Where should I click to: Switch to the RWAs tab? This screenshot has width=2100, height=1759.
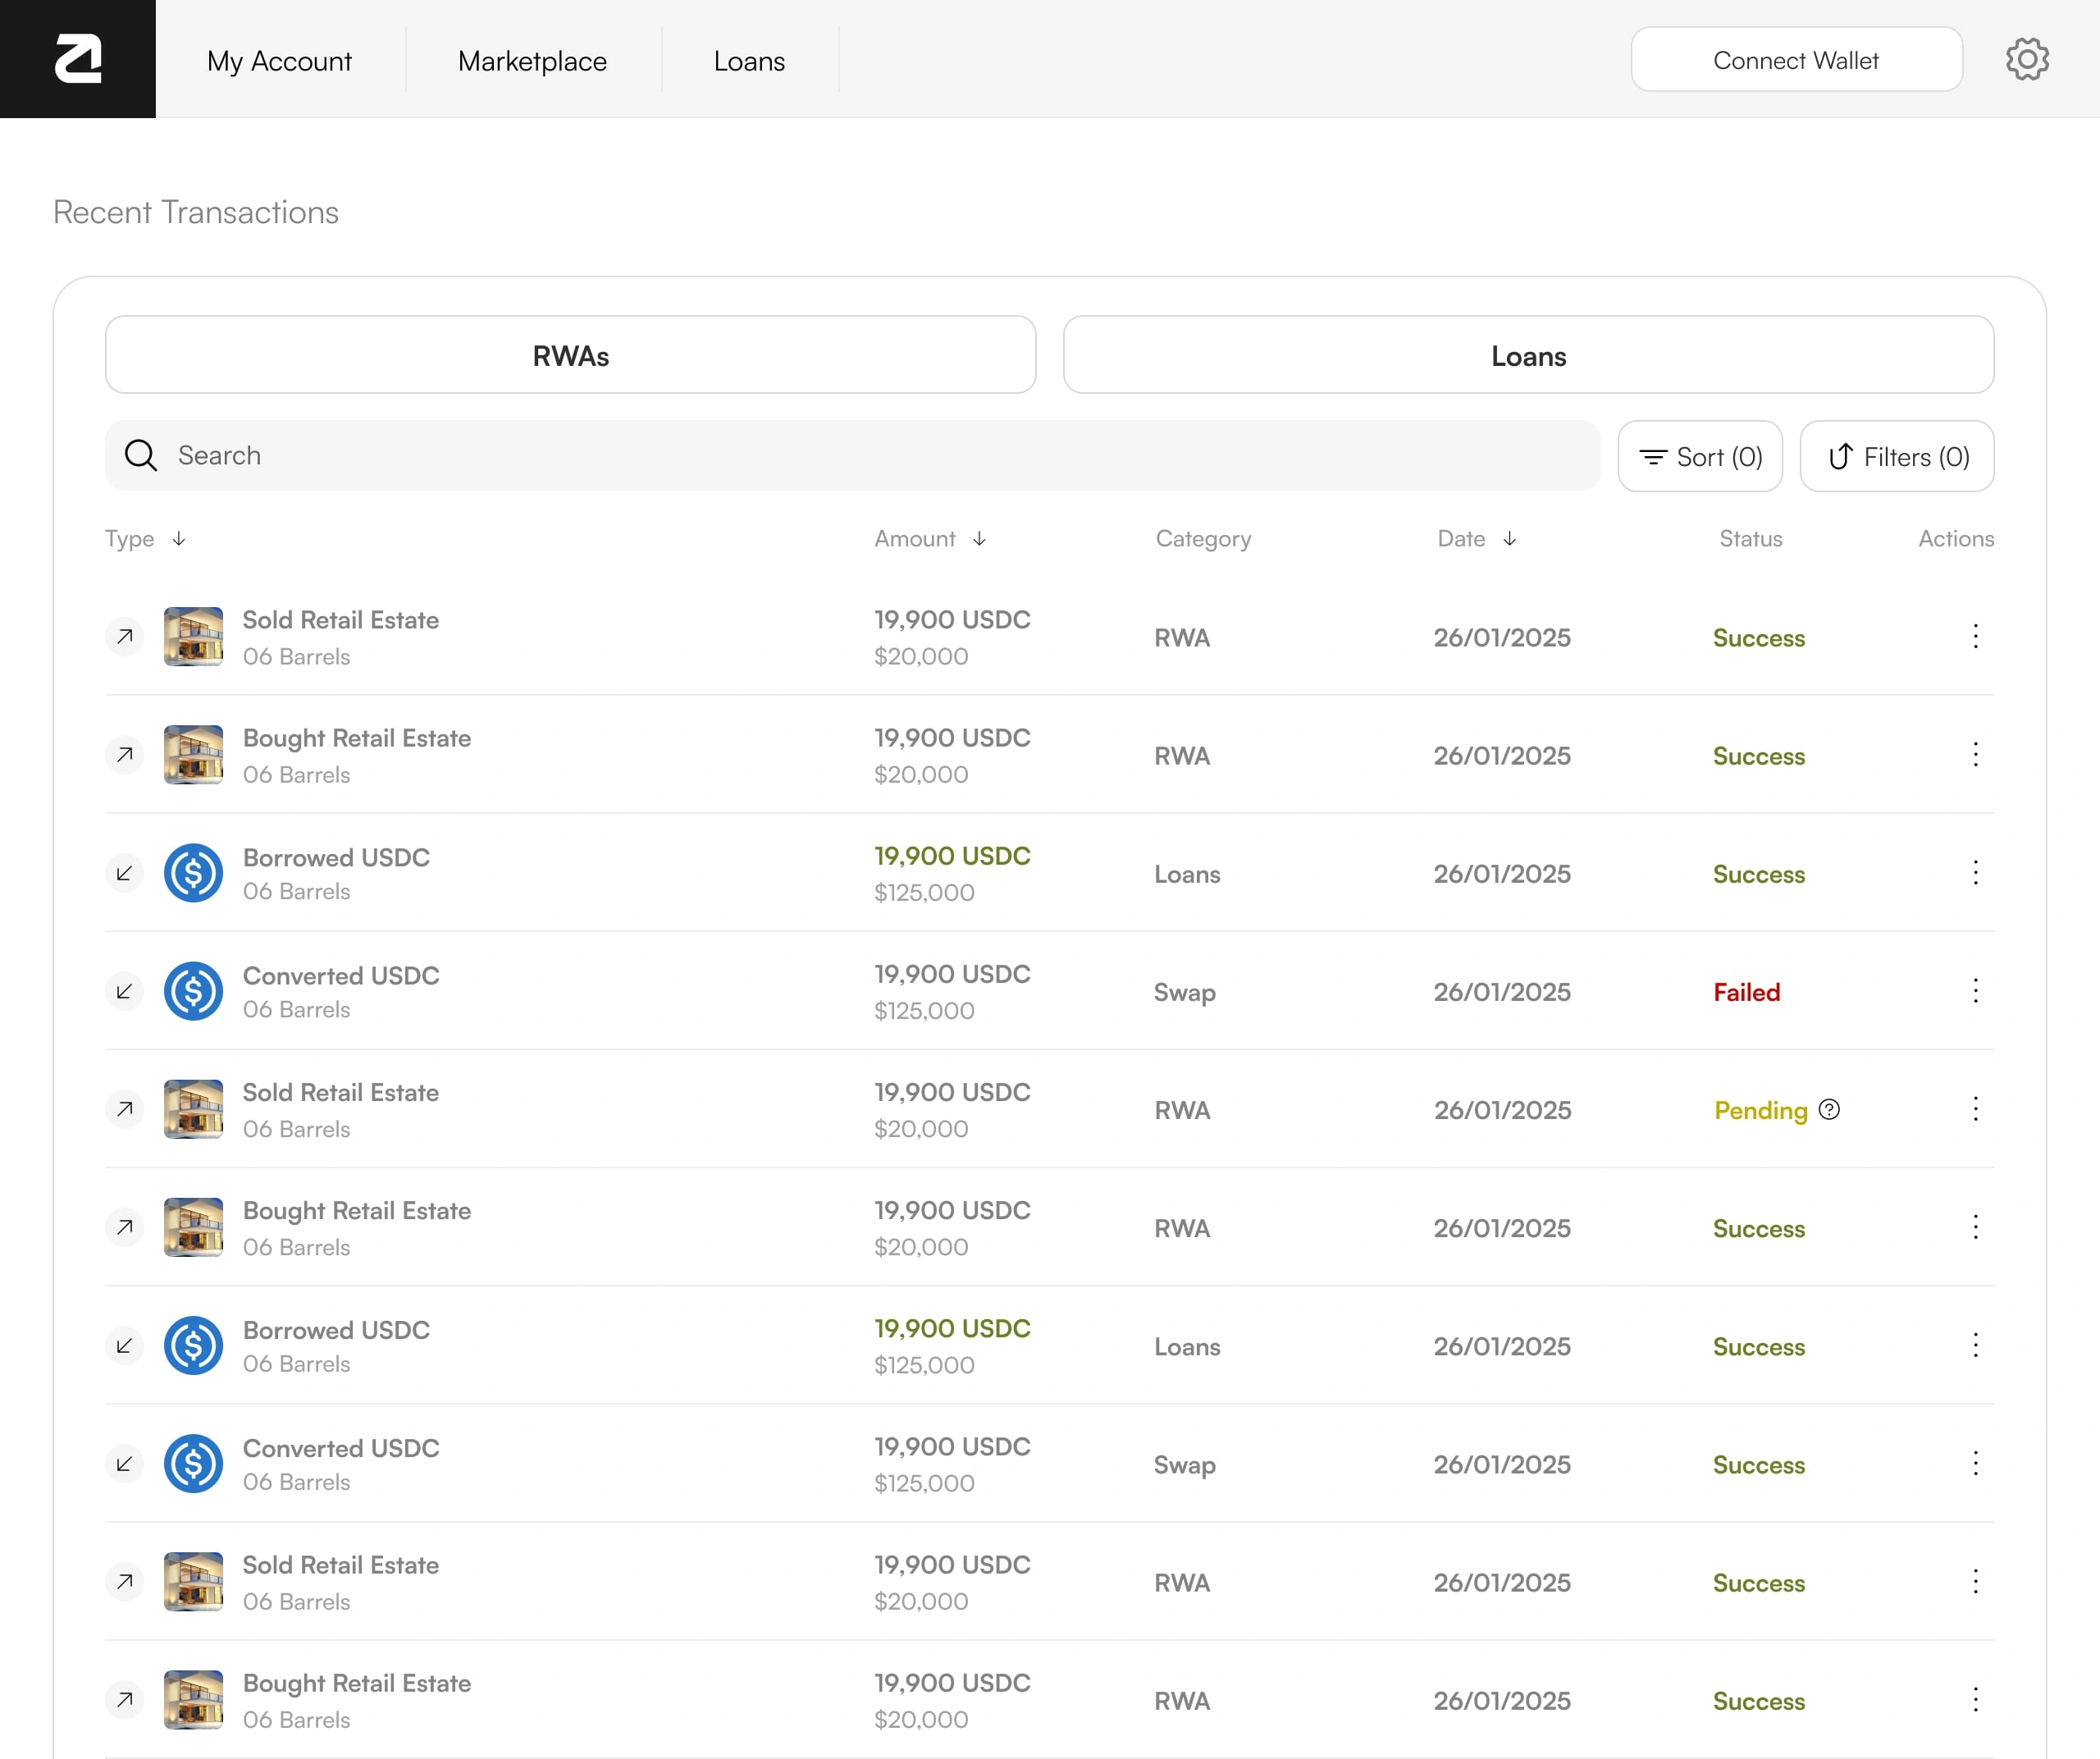570,356
